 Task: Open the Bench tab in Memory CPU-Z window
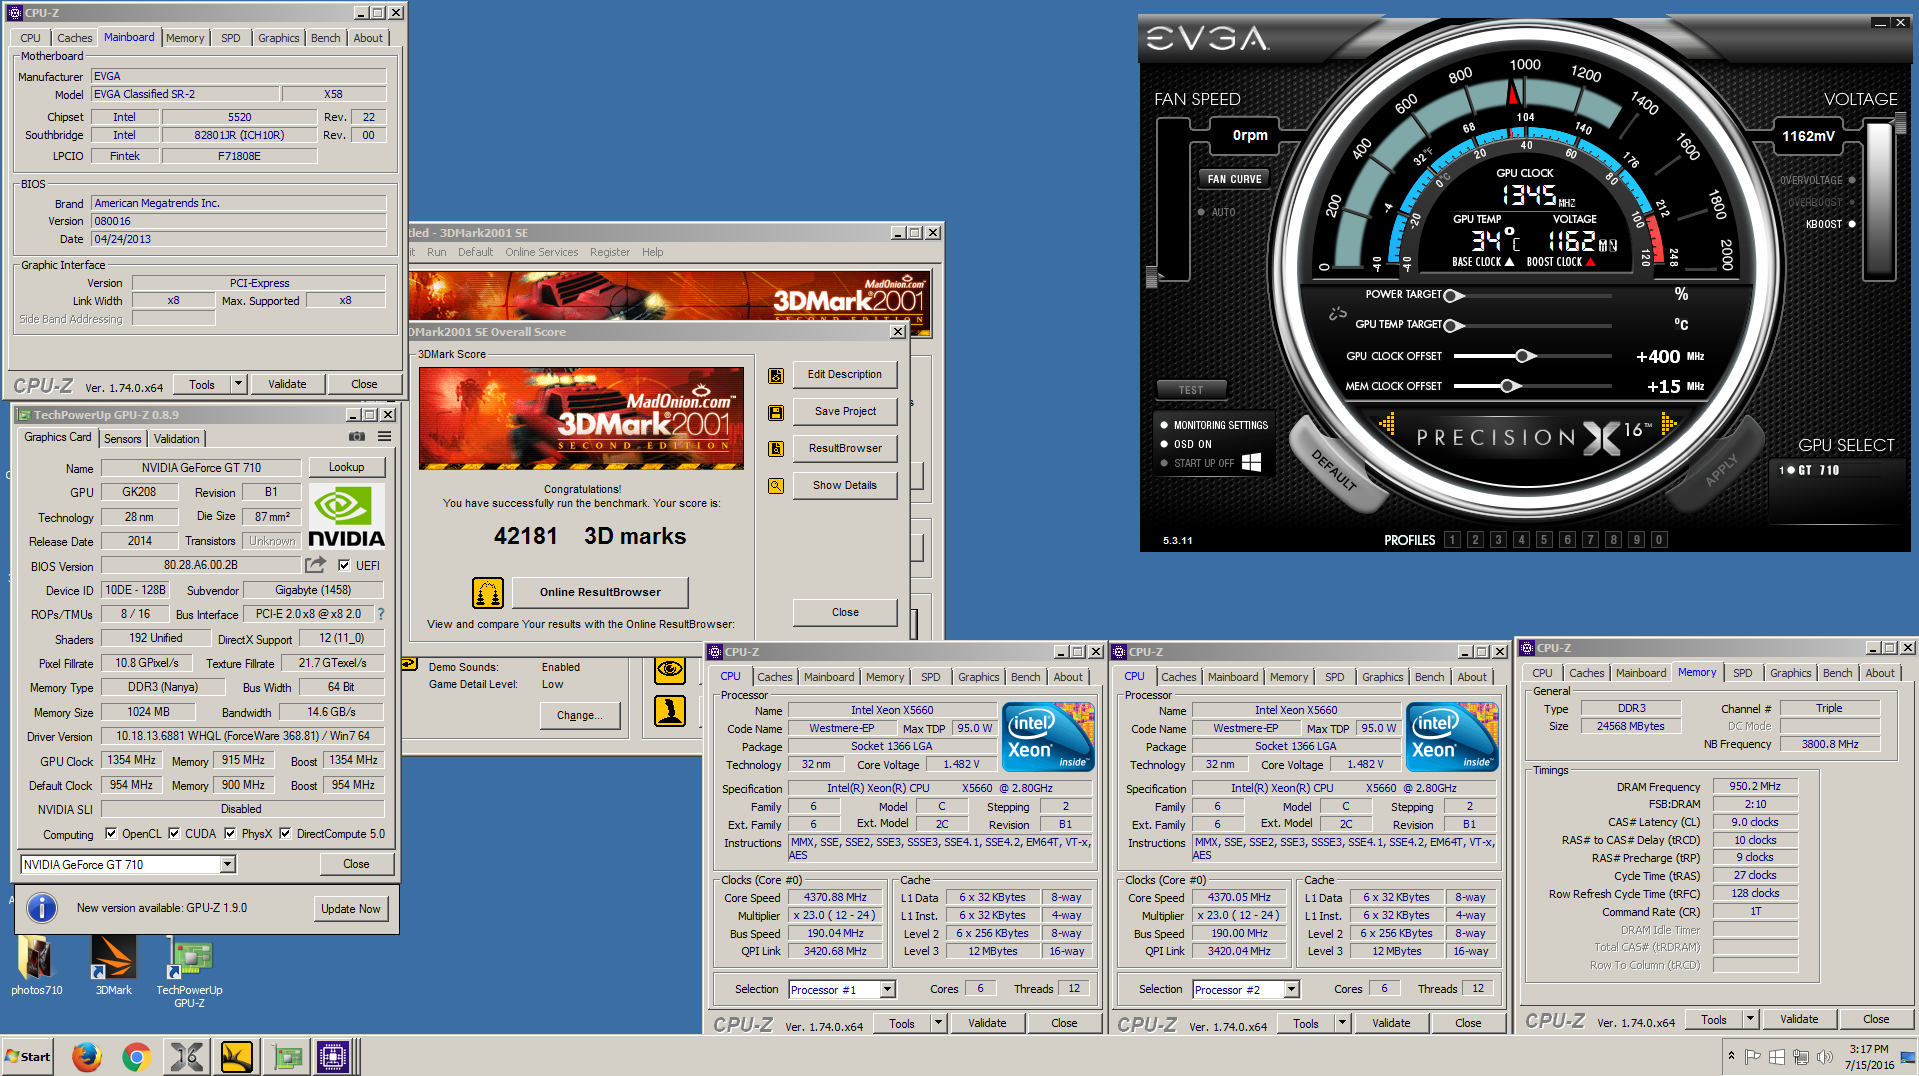tap(1837, 673)
